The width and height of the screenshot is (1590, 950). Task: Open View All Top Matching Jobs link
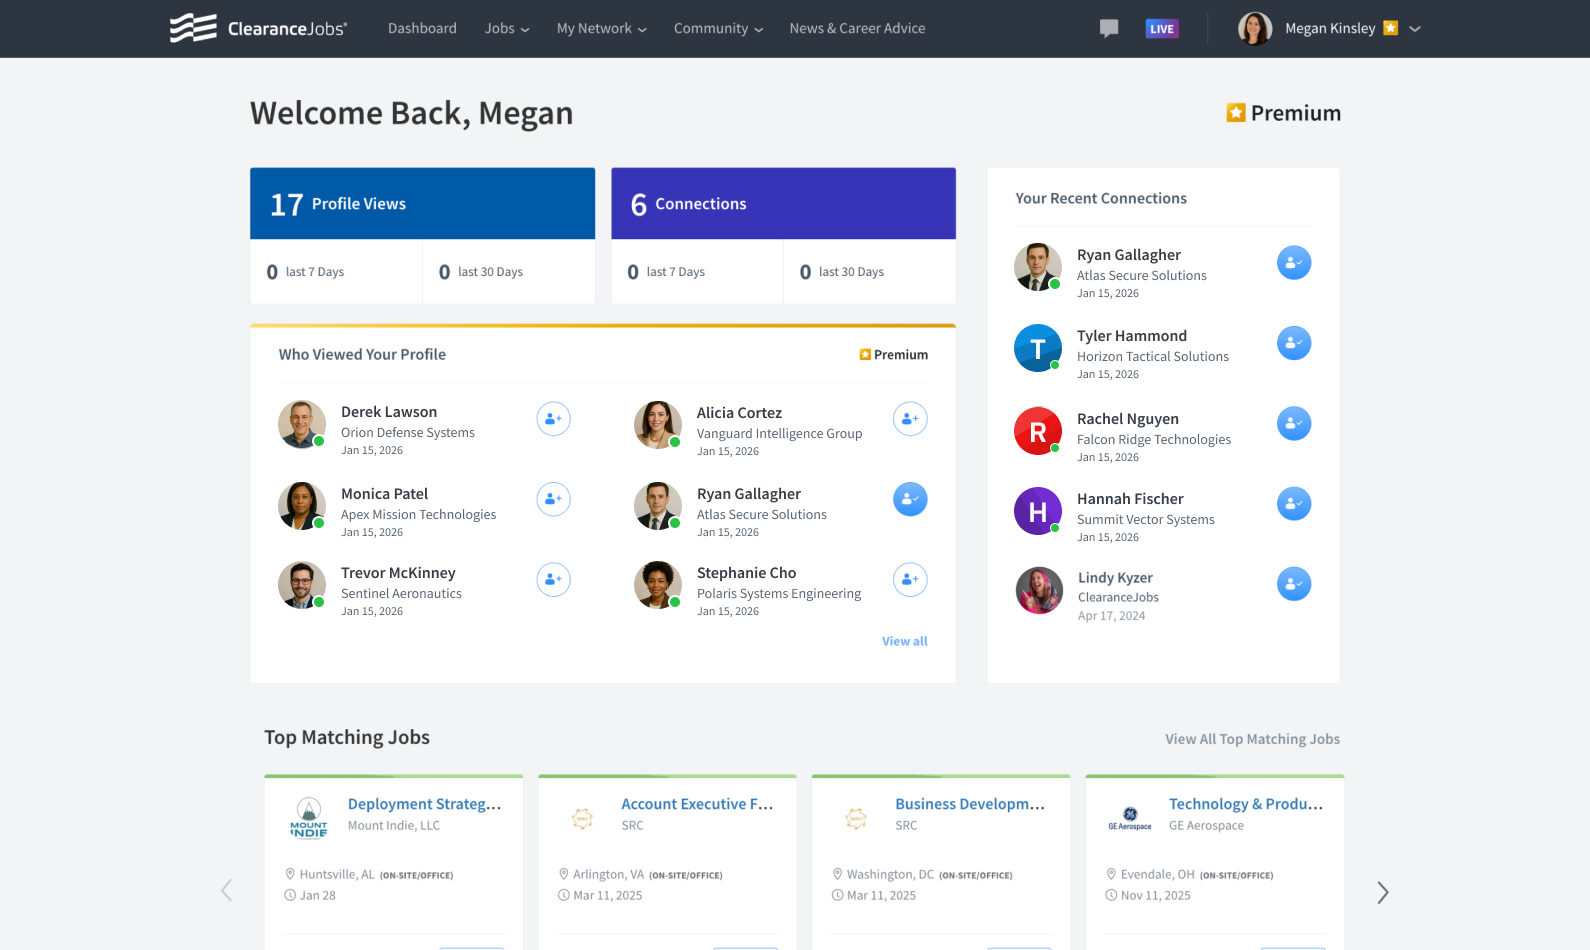point(1252,739)
